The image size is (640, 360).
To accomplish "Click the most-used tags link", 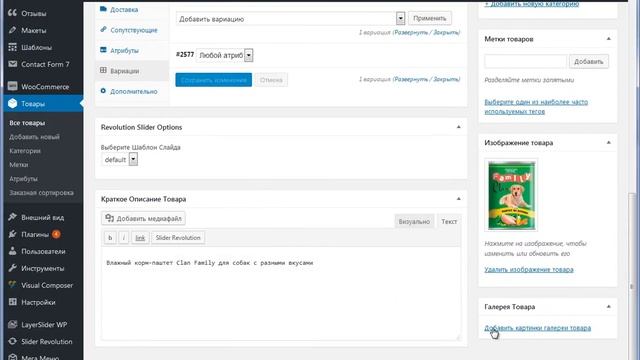I will [536, 107].
